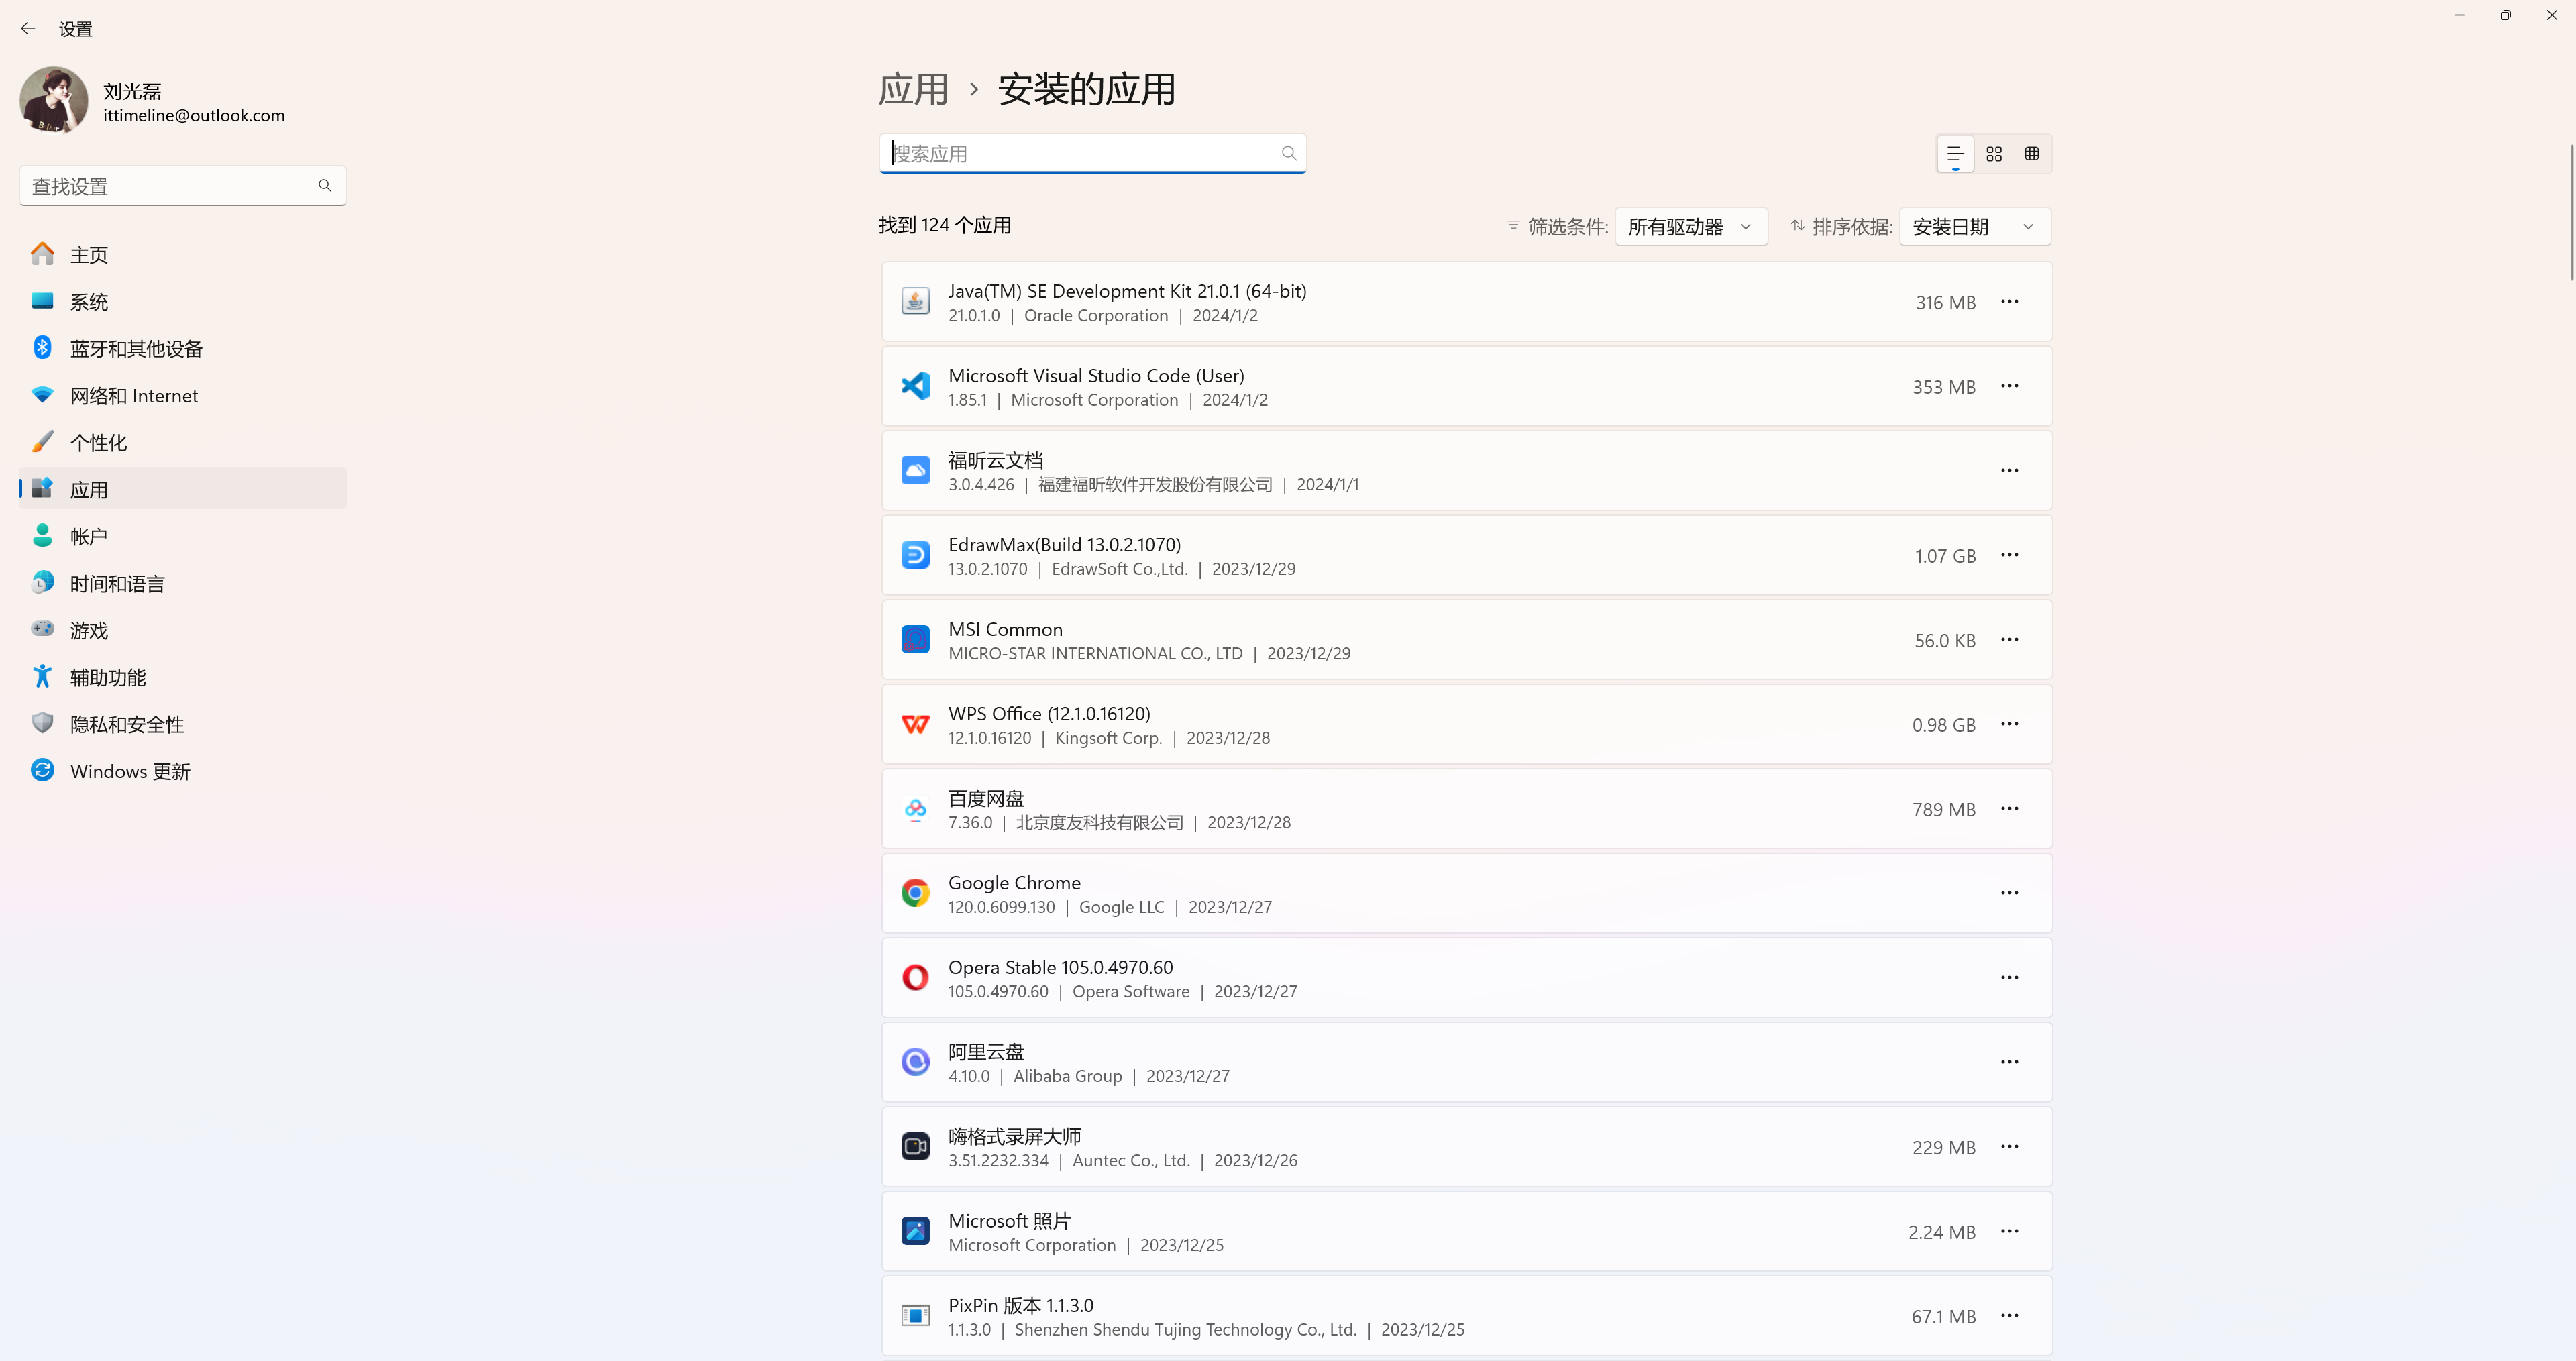Click the Visual Studio Code app icon
Screen dimensions: 2576x1361
coord(915,386)
